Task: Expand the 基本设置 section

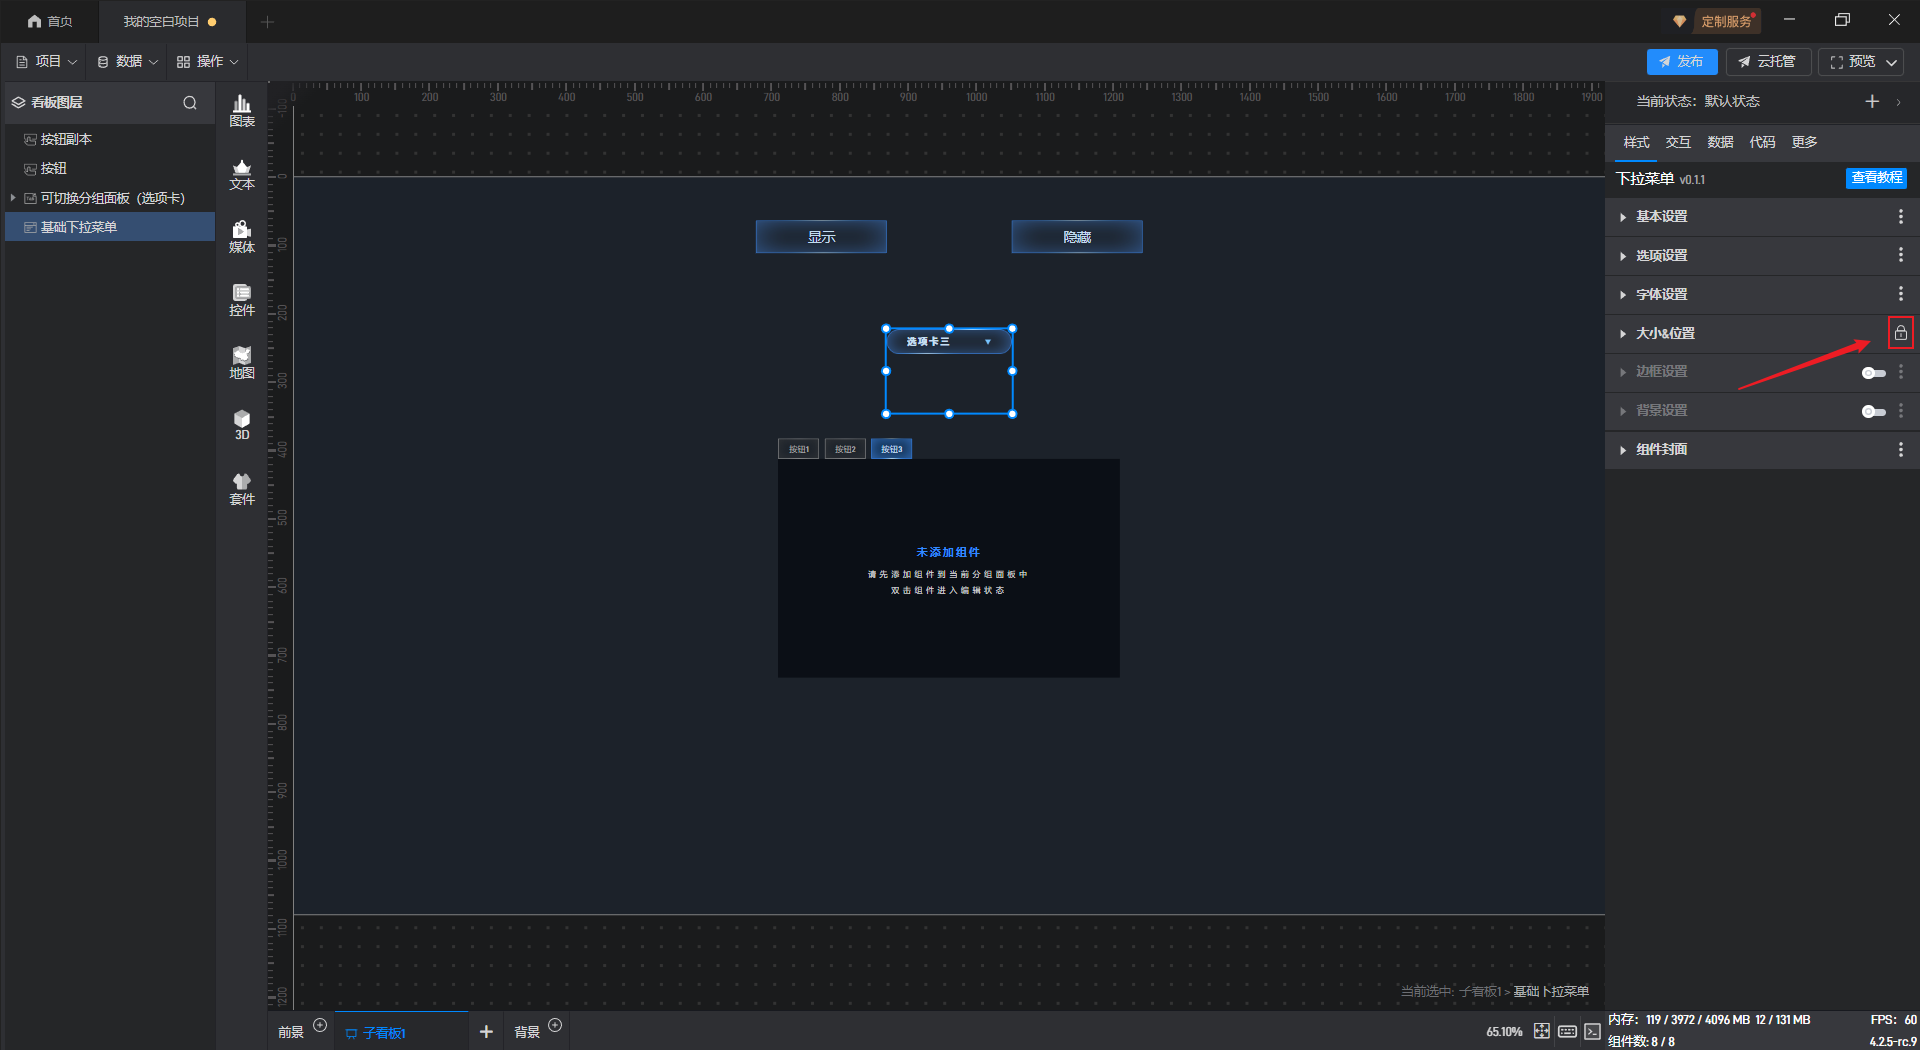Action: coord(1661,217)
